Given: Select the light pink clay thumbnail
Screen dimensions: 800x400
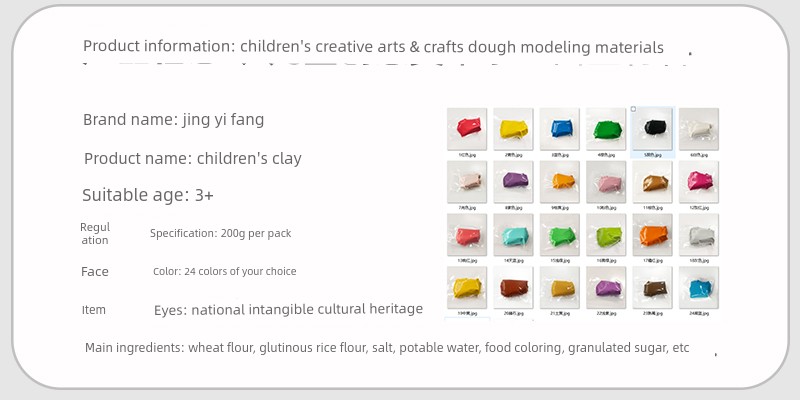Looking at the screenshot, I should (x=606, y=182).
